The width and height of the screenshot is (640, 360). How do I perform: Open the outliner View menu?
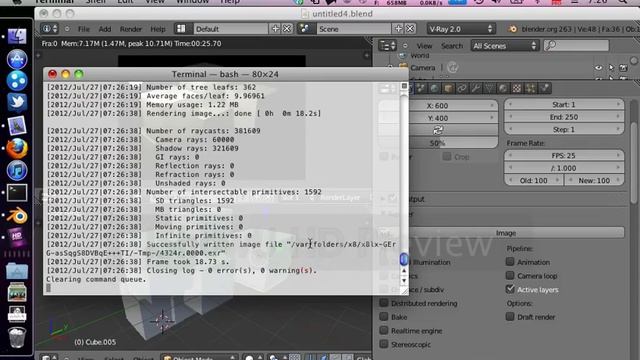(x=424, y=46)
